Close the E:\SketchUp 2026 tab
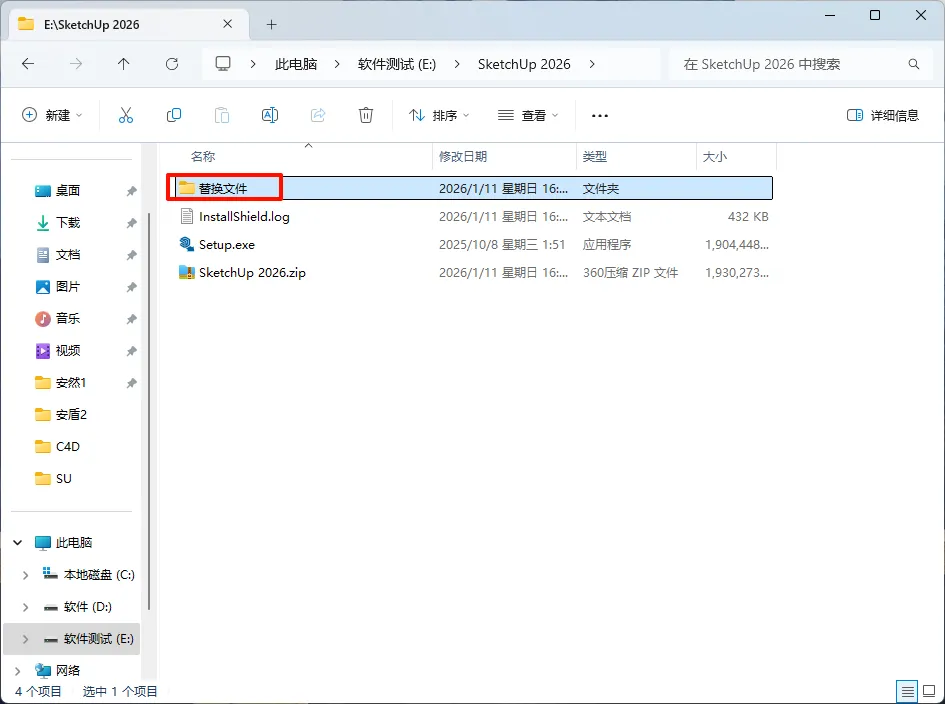The image size is (945, 704). 227,24
